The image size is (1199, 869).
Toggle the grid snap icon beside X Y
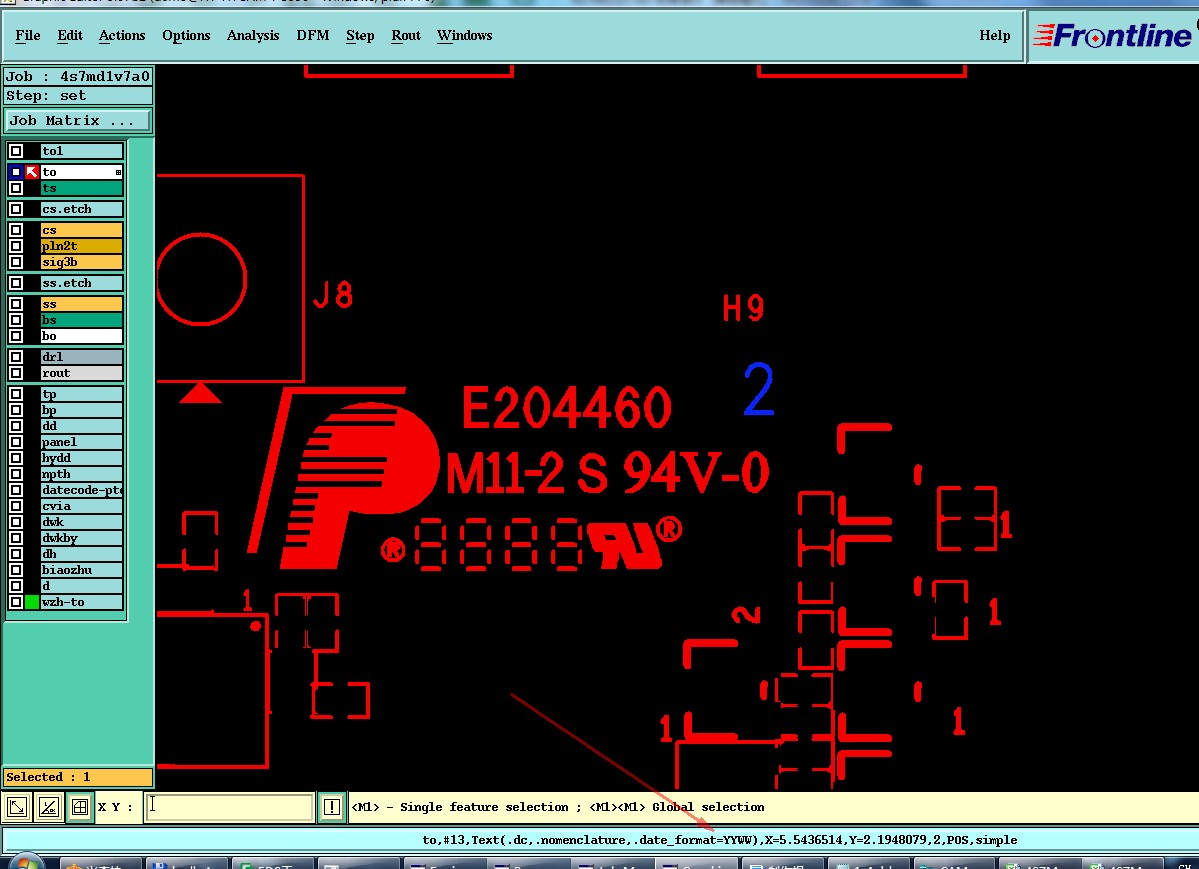[80, 807]
